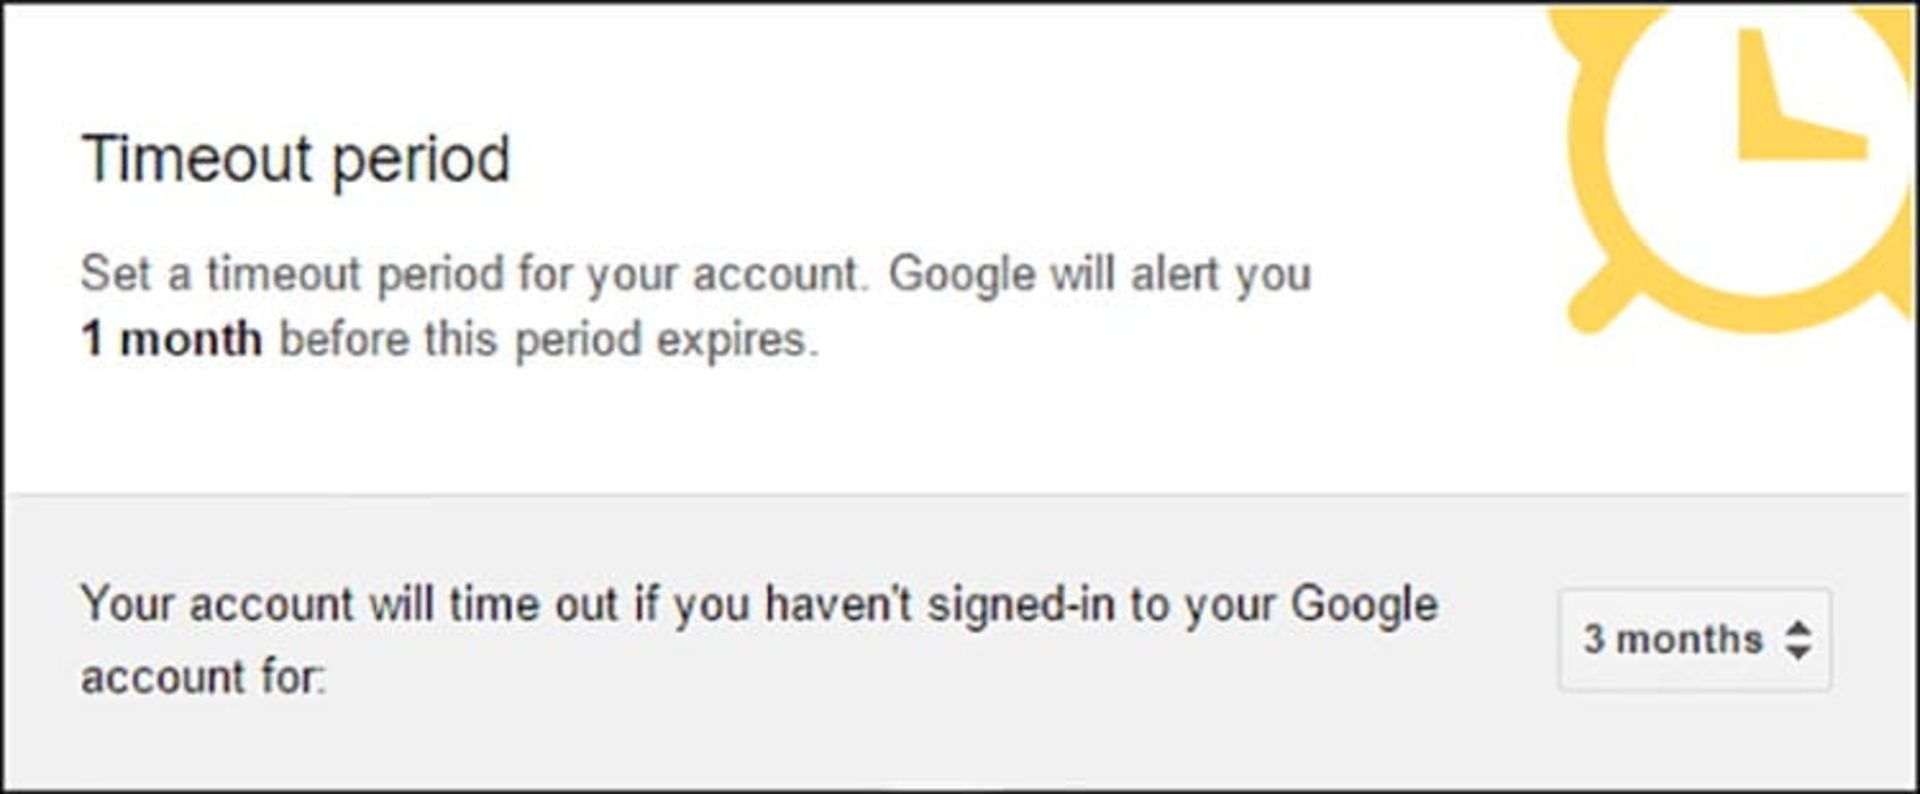
Task: Click "Google" in the gray settings row
Action: pyautogui.click(x=1364, y=605)
